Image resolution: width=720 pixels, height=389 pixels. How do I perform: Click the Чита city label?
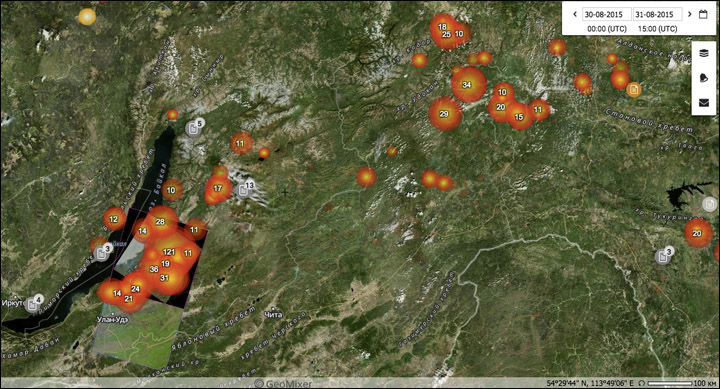(273, 315)
